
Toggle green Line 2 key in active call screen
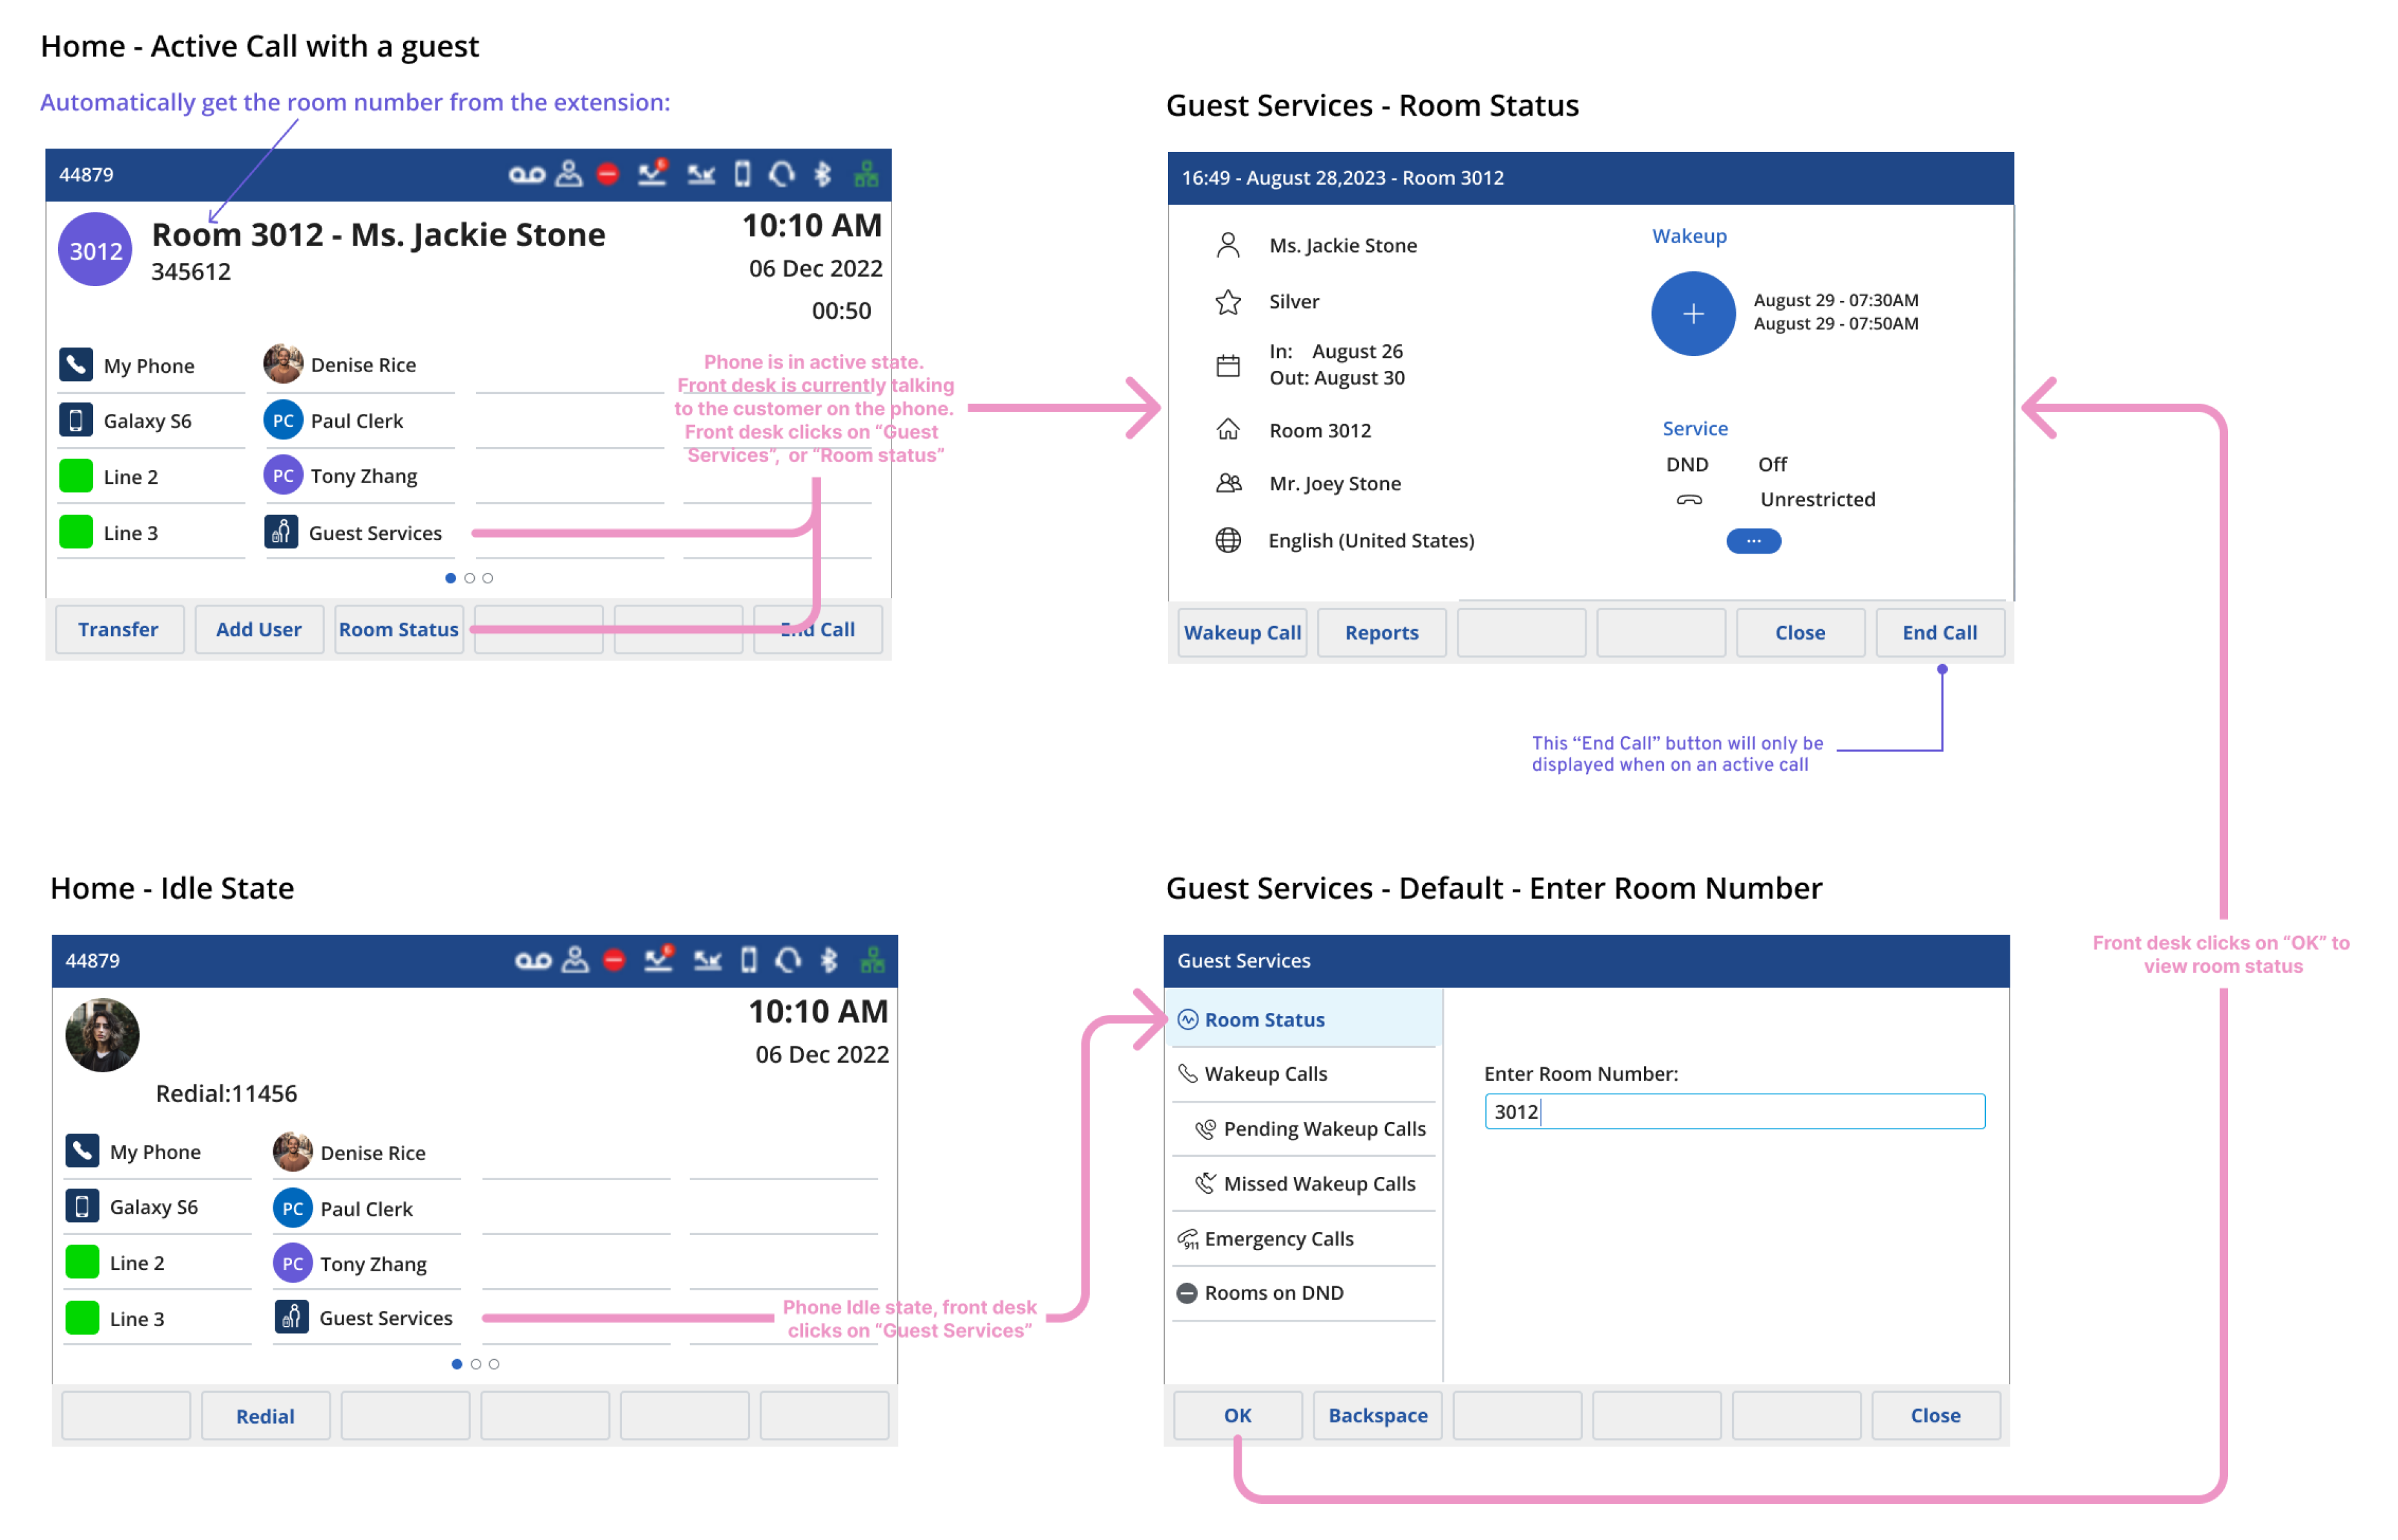coord(76,476)
